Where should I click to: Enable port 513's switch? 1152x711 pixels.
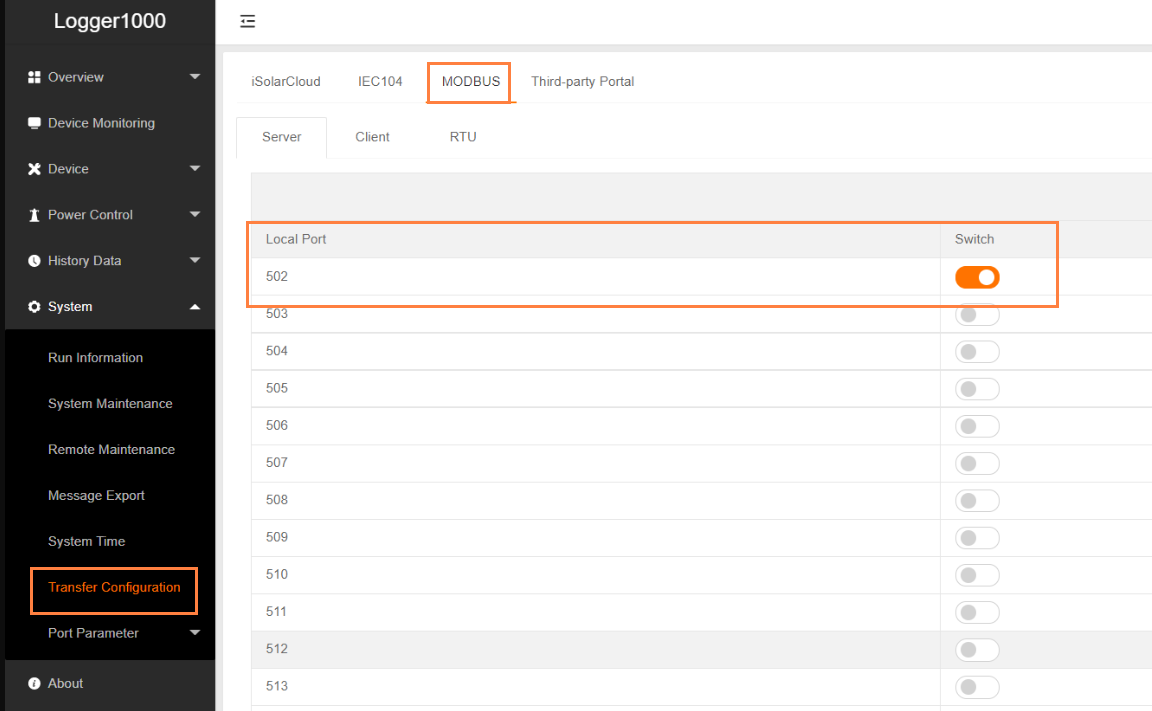click(977, 687)
